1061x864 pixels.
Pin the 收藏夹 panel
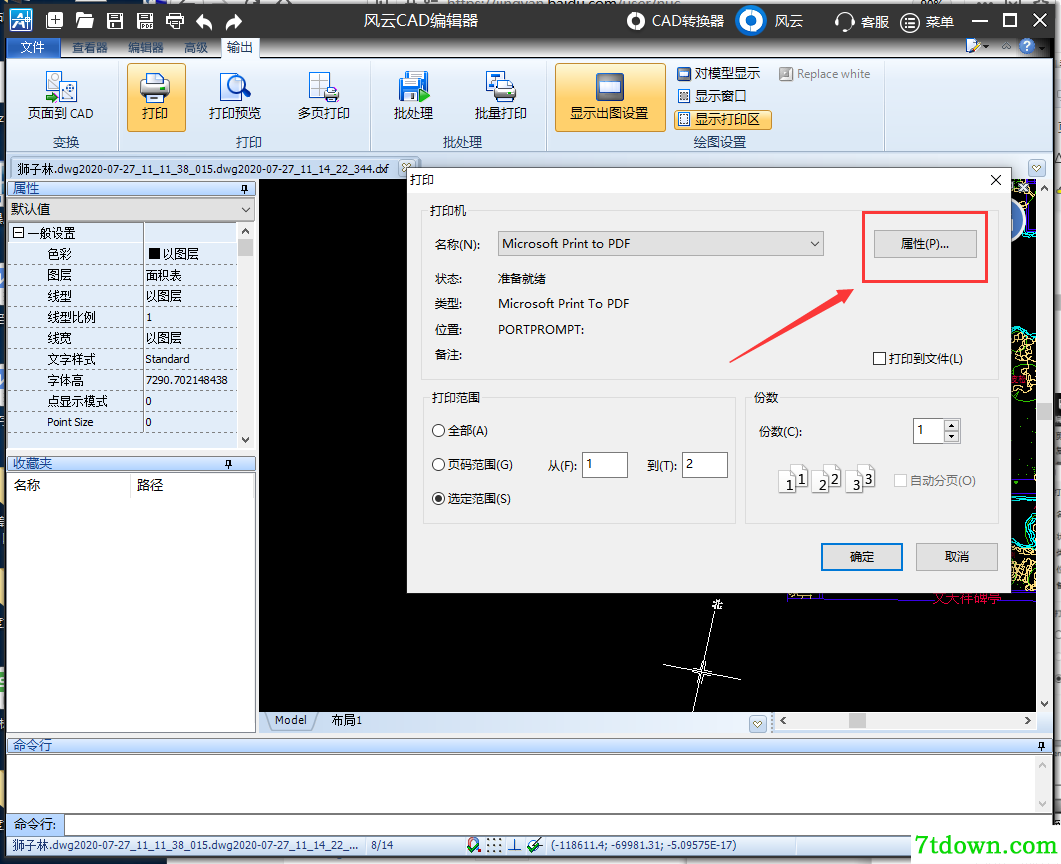pyautogui.click(x=229, y=463)
